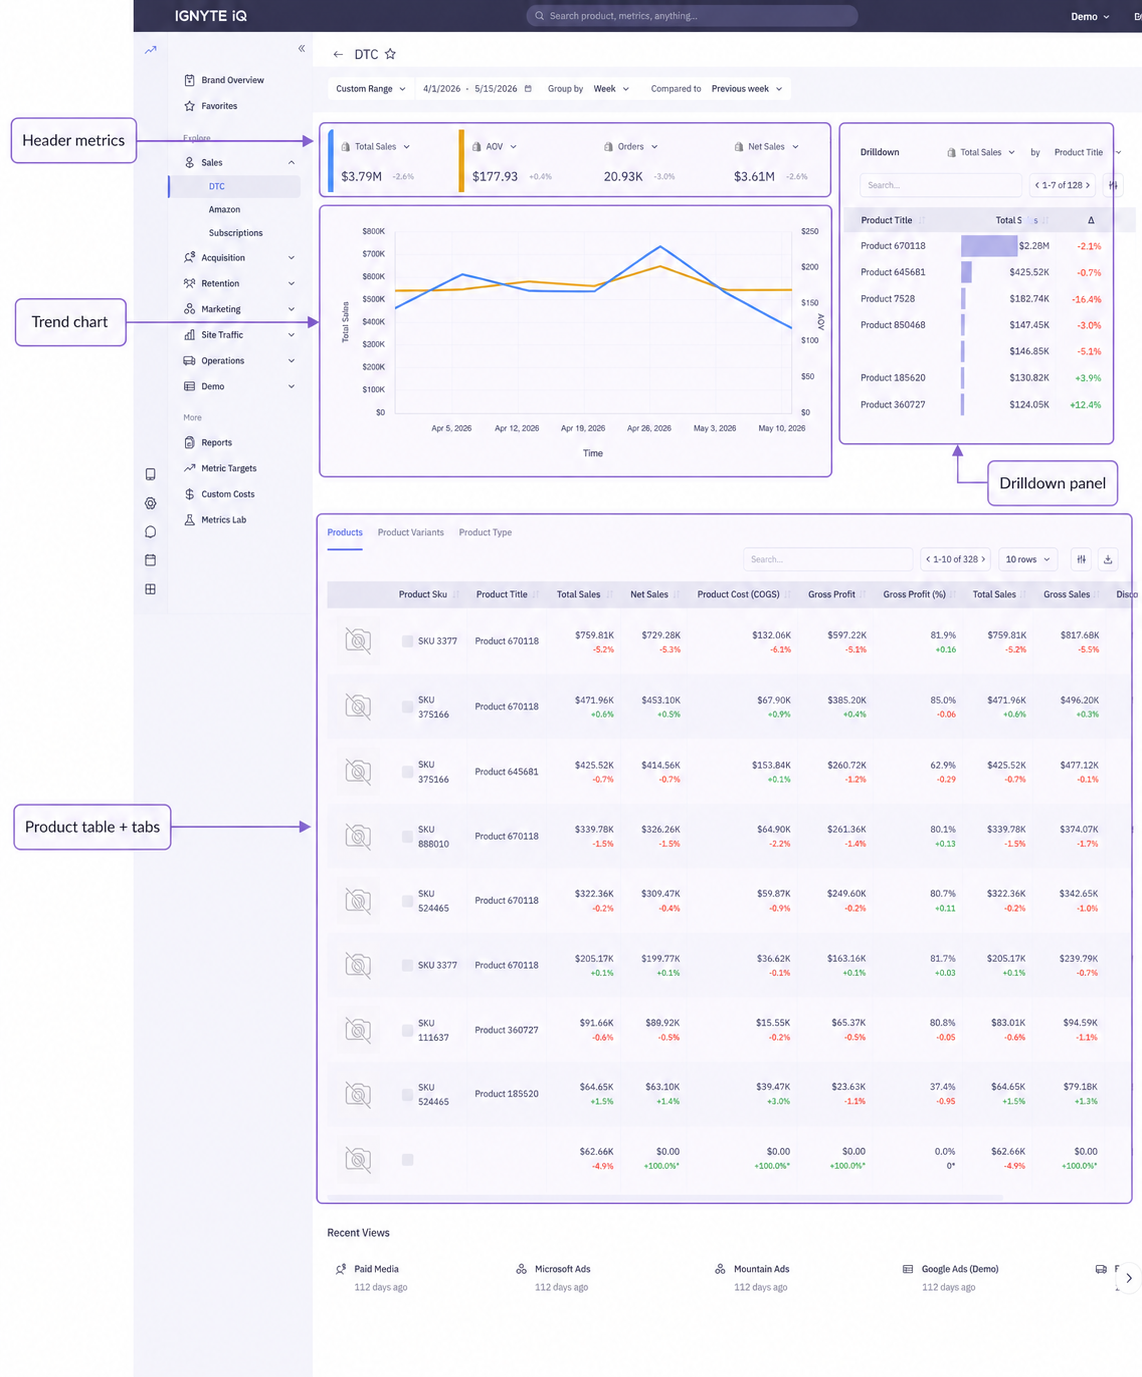Click the drilldown Search field
Screen dimensions: 1142x1377
pyautogui.click(x=940, y=185)
